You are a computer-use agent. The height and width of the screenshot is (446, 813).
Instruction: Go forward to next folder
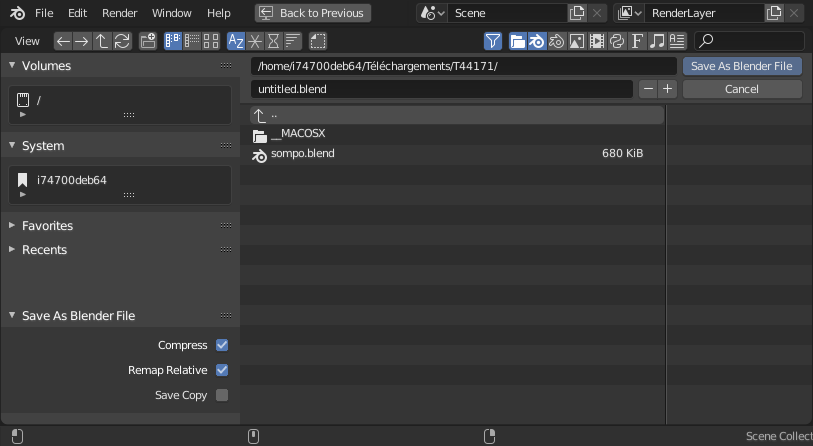[81, 41]
